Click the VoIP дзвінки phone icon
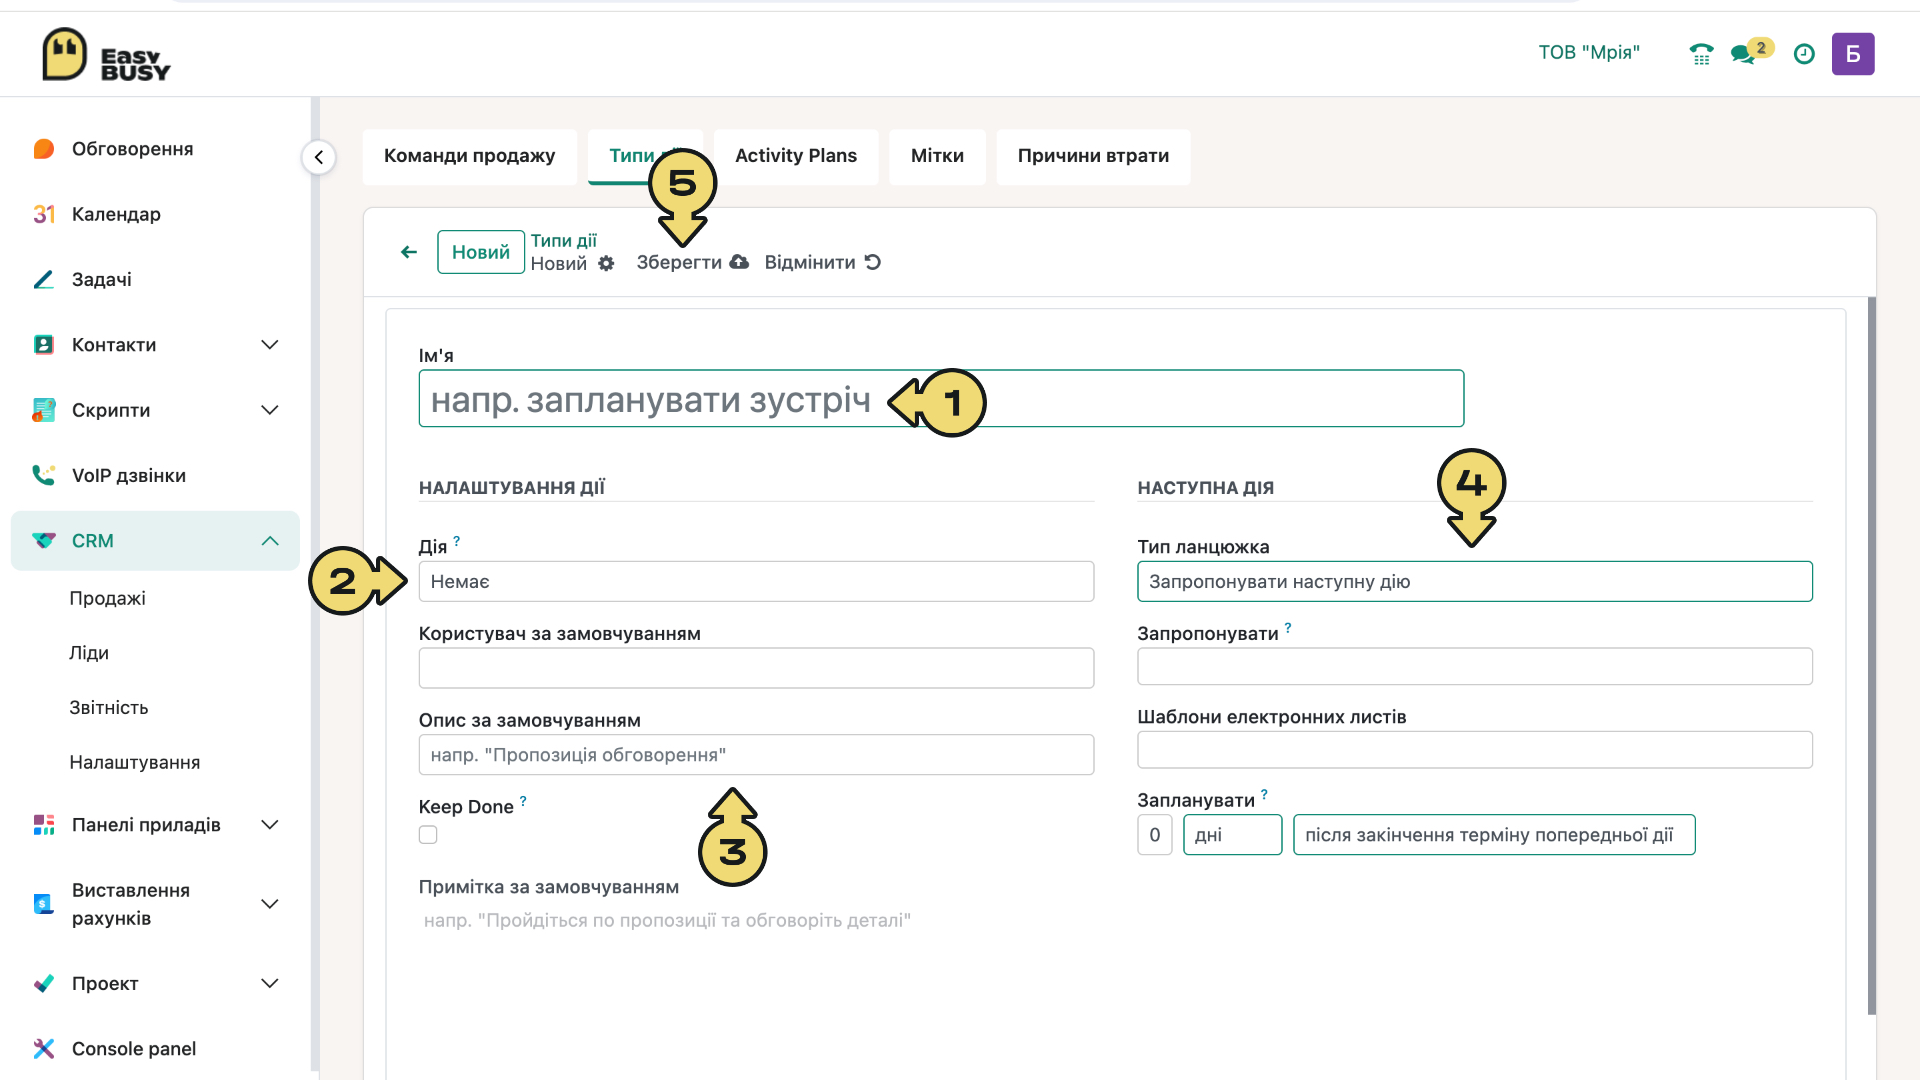The image size is (1920, 1080). [x=44, y=475]
